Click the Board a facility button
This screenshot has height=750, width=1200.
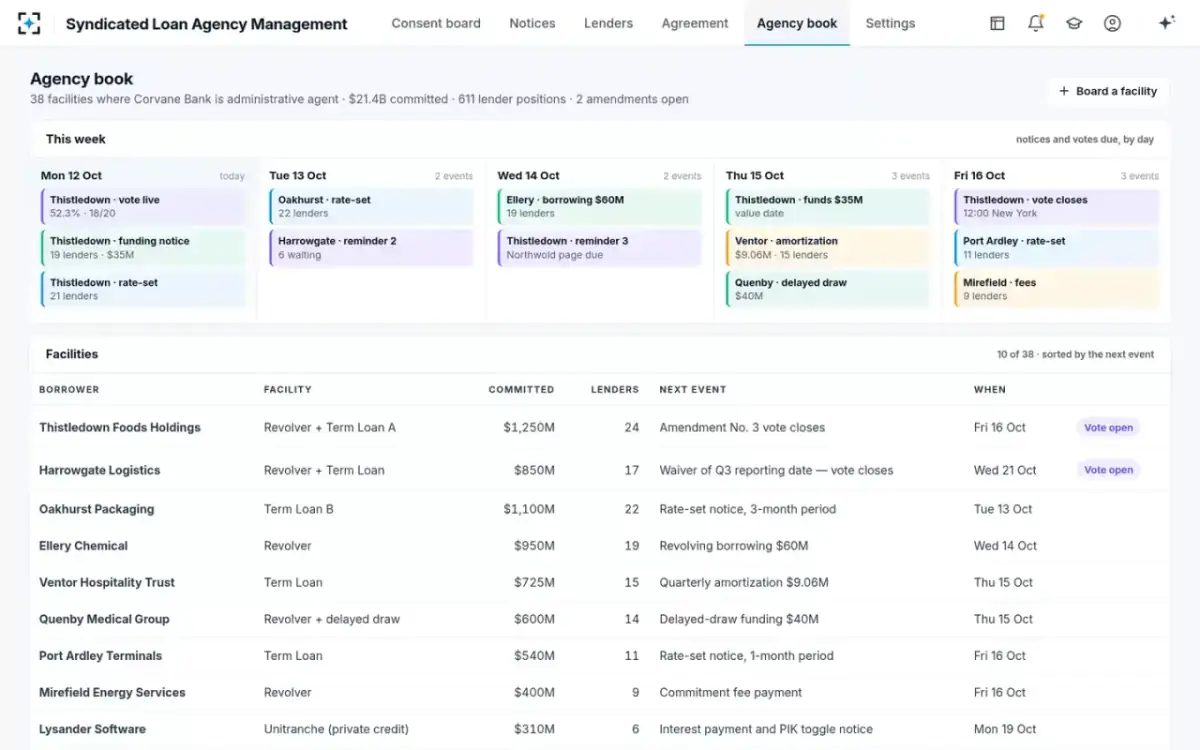1107,91
